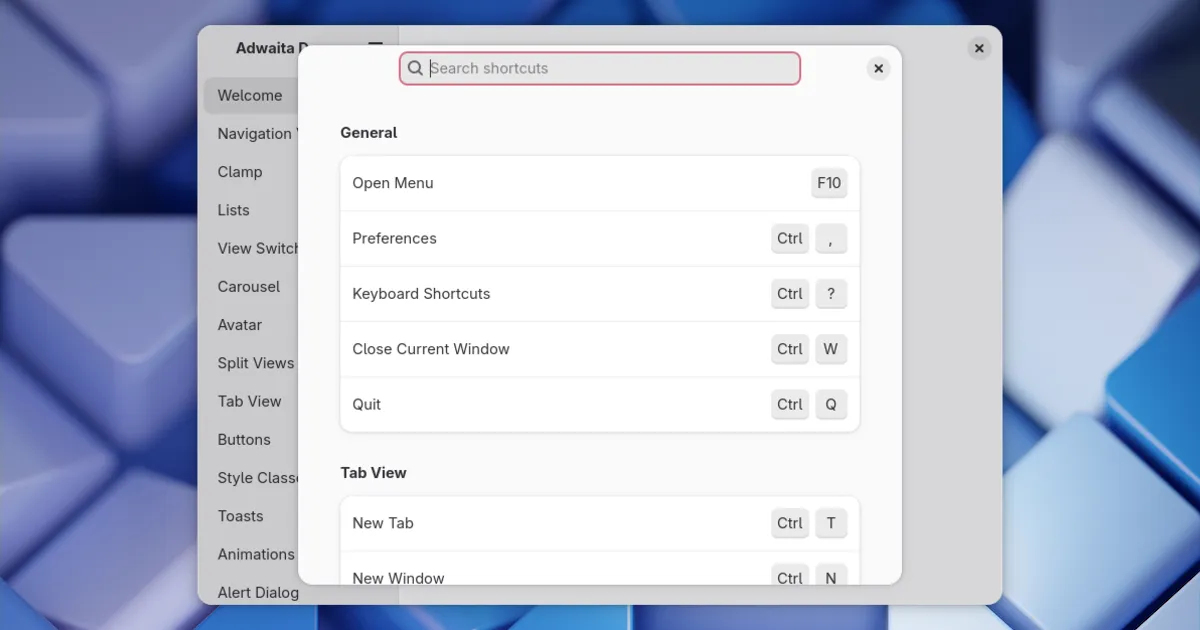Screen dimensions: 1200x630
Task: Focus the Search shortcuts field
Action: [610, 68]
